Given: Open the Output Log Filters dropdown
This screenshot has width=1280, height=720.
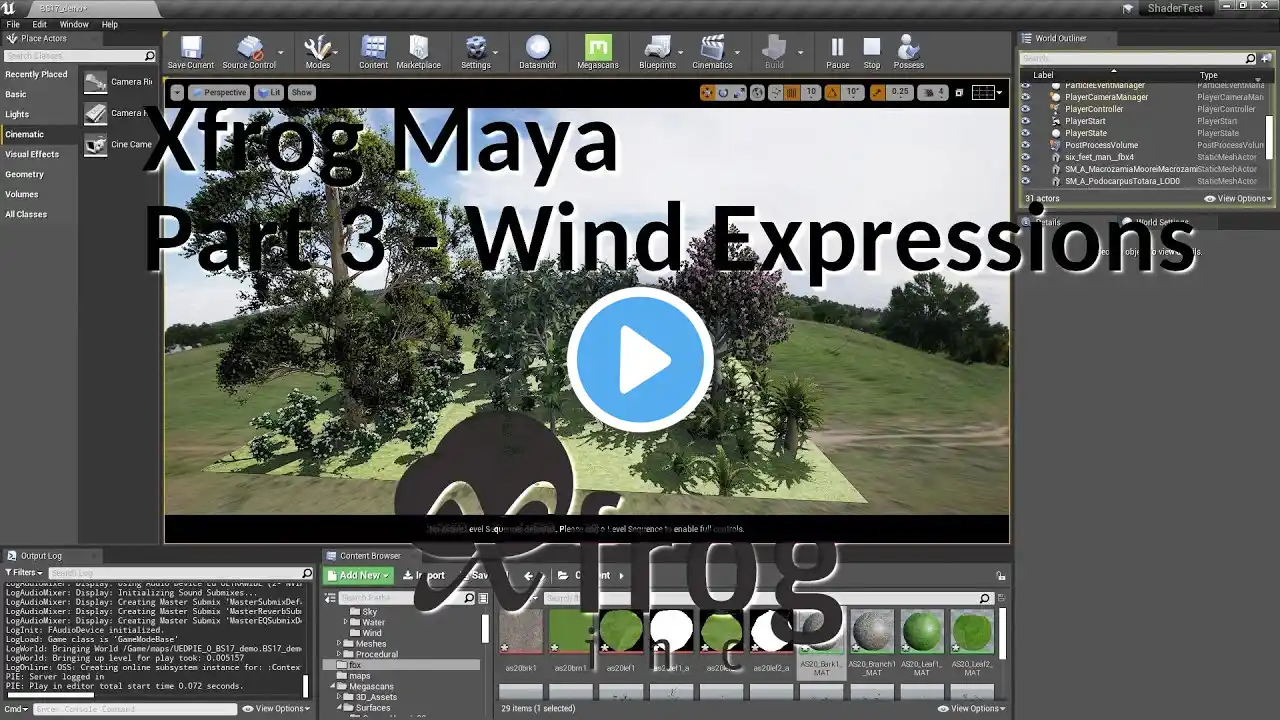Looking at the screenshot, I should pyautogui.click(x=24, y=572).
